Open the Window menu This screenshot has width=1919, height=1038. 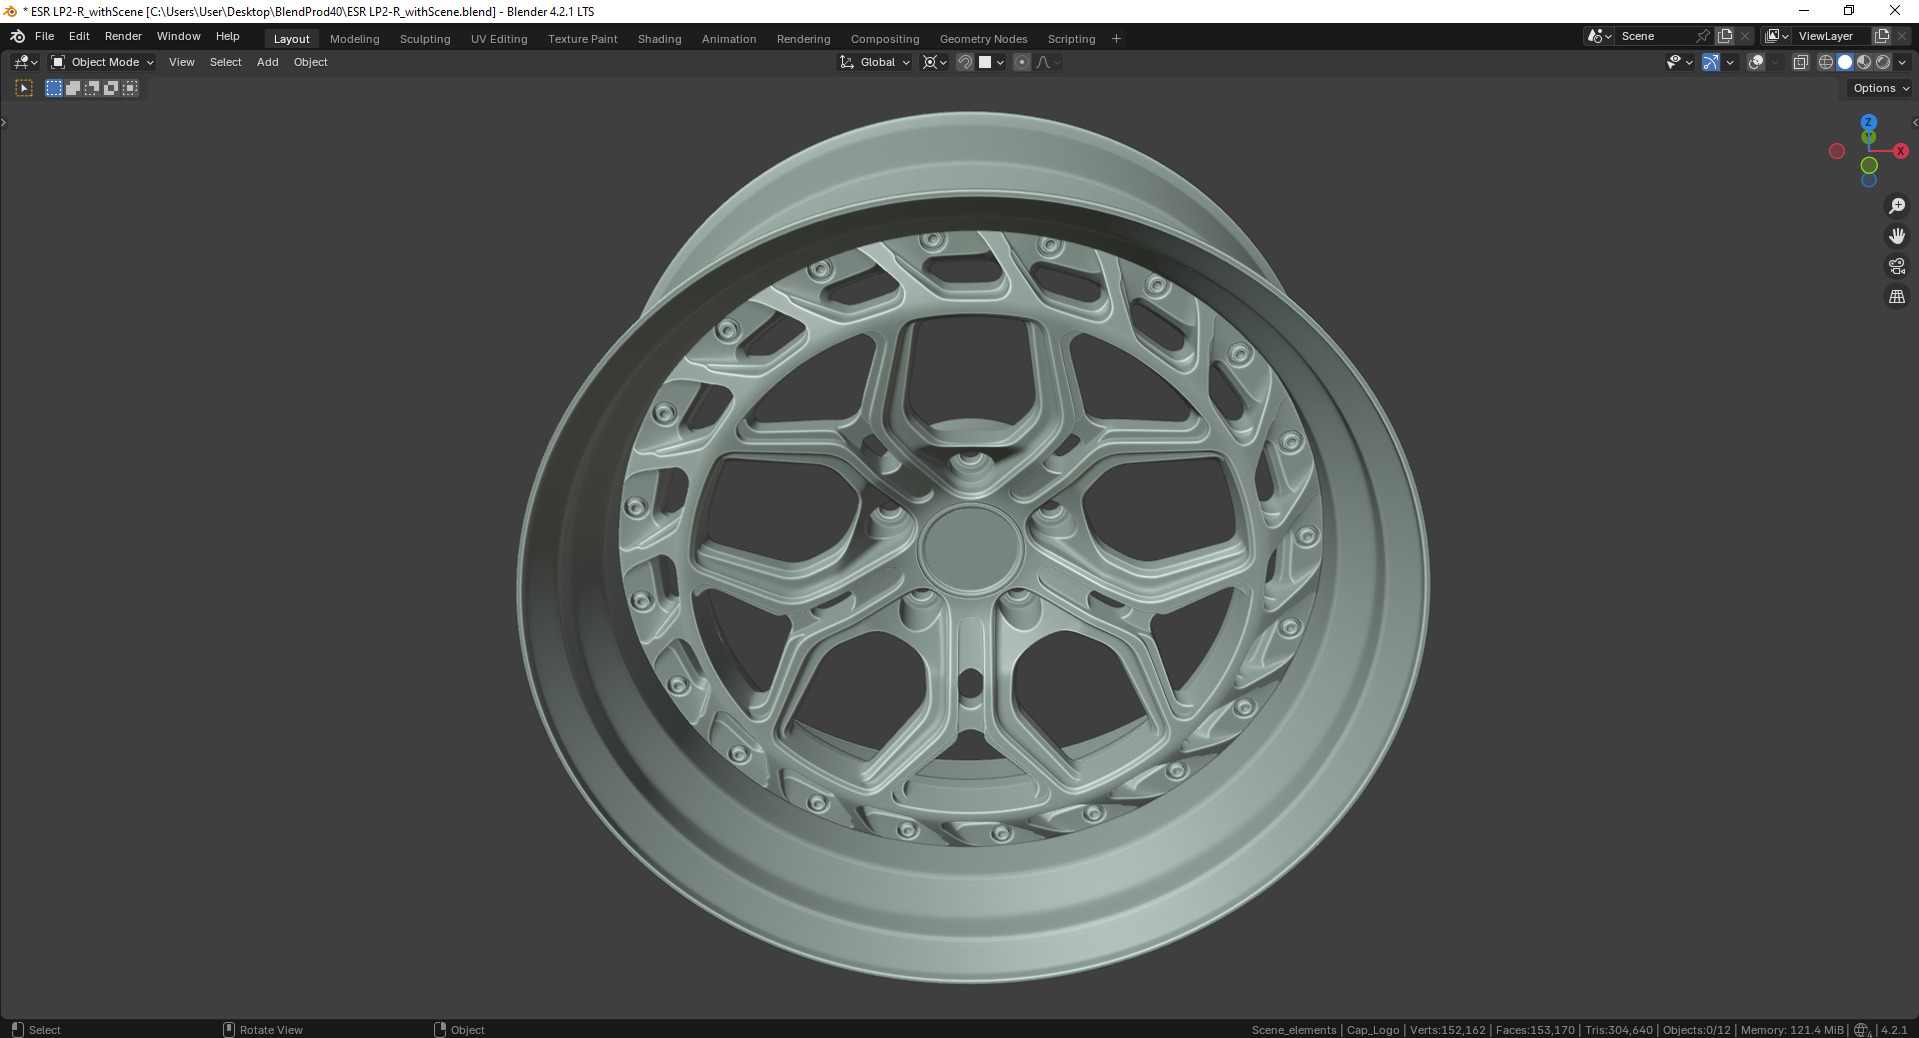[178, 36]
